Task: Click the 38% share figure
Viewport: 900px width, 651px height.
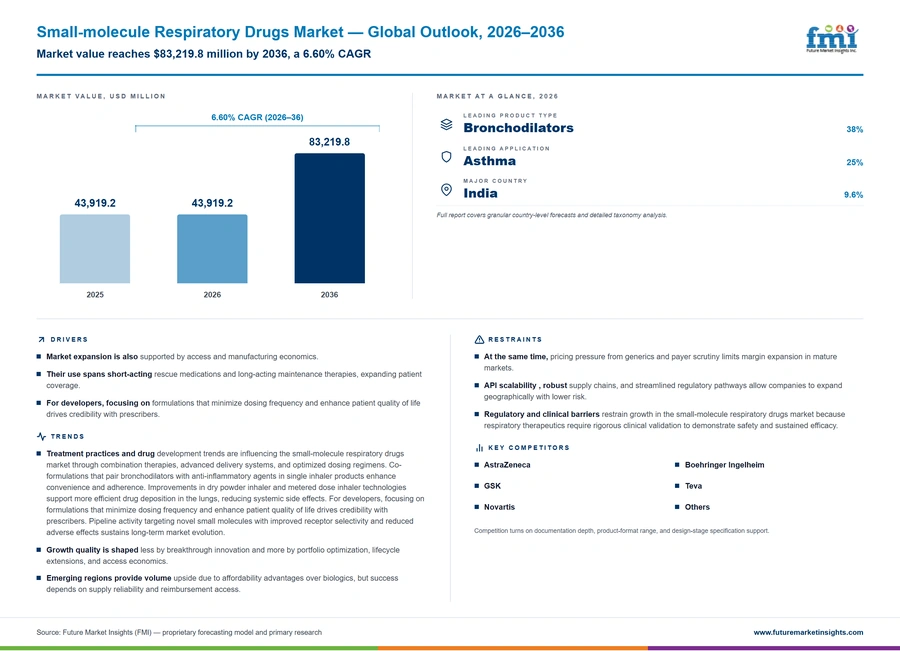Action: pos(854,129)
